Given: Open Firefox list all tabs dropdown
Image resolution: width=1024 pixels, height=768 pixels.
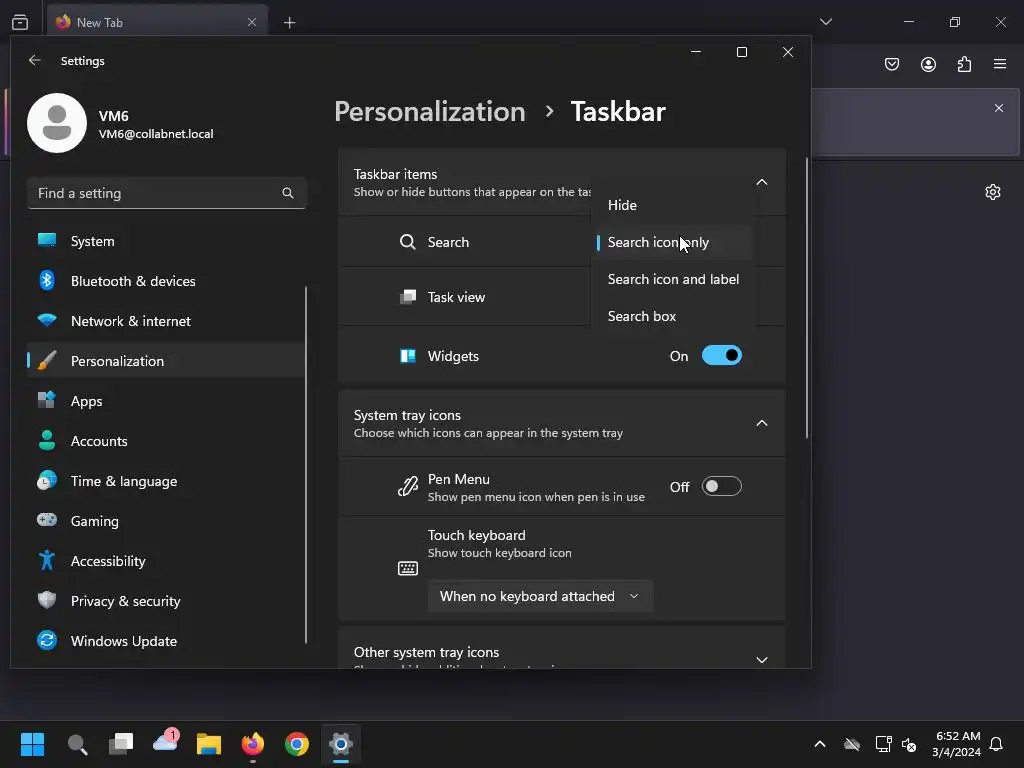Looking at the screenshot, I should pos(825,22).
